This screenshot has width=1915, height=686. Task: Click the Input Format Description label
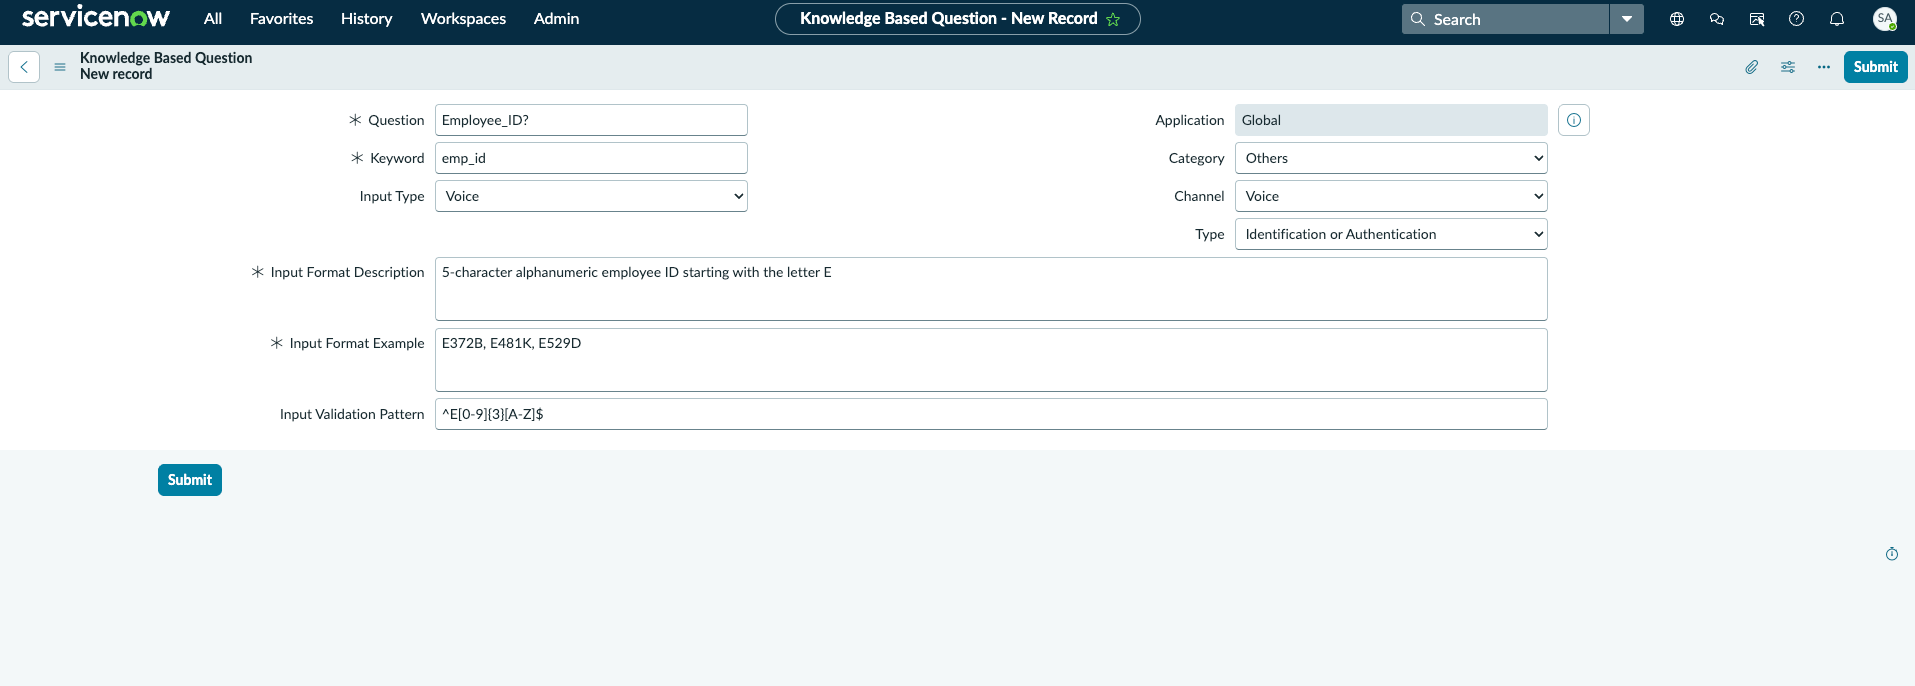pos(347,272)
